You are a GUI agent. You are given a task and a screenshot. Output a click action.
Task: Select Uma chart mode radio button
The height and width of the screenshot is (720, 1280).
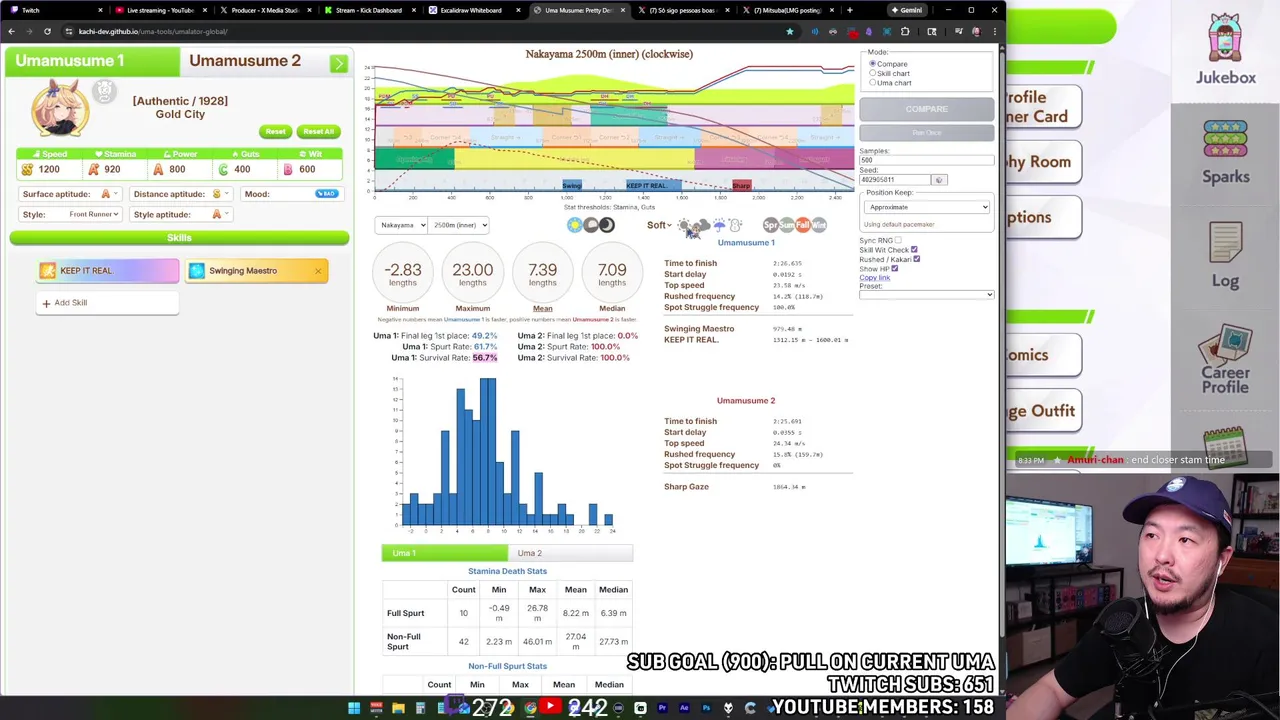(872, 82)
